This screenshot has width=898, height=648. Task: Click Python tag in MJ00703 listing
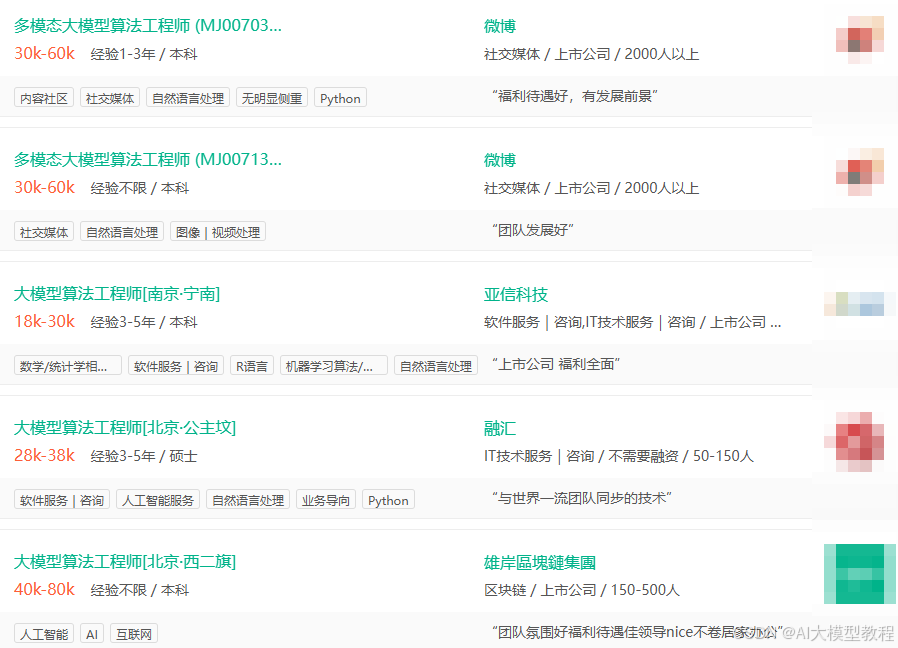[340, 98]
